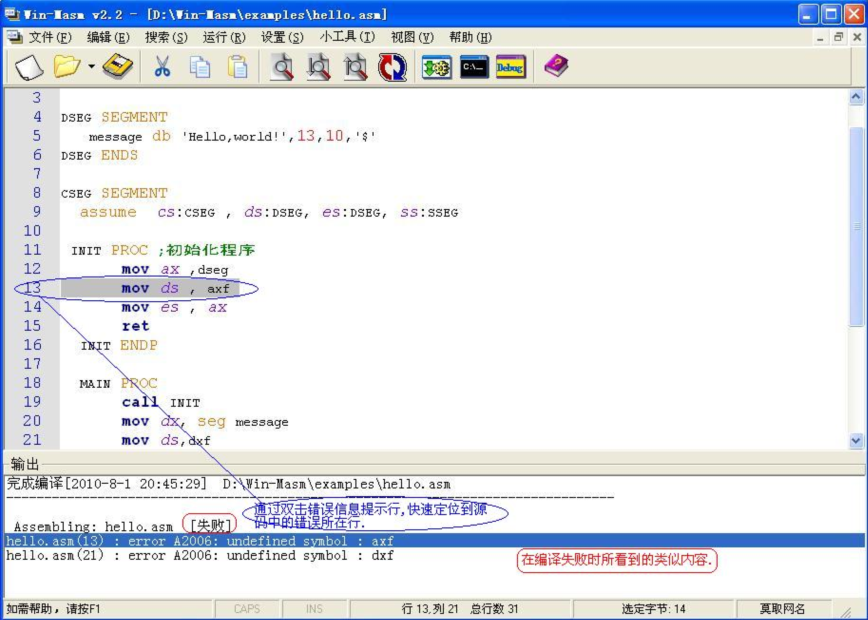Open the C:\ command prompt icon

[x=474, y=67]
